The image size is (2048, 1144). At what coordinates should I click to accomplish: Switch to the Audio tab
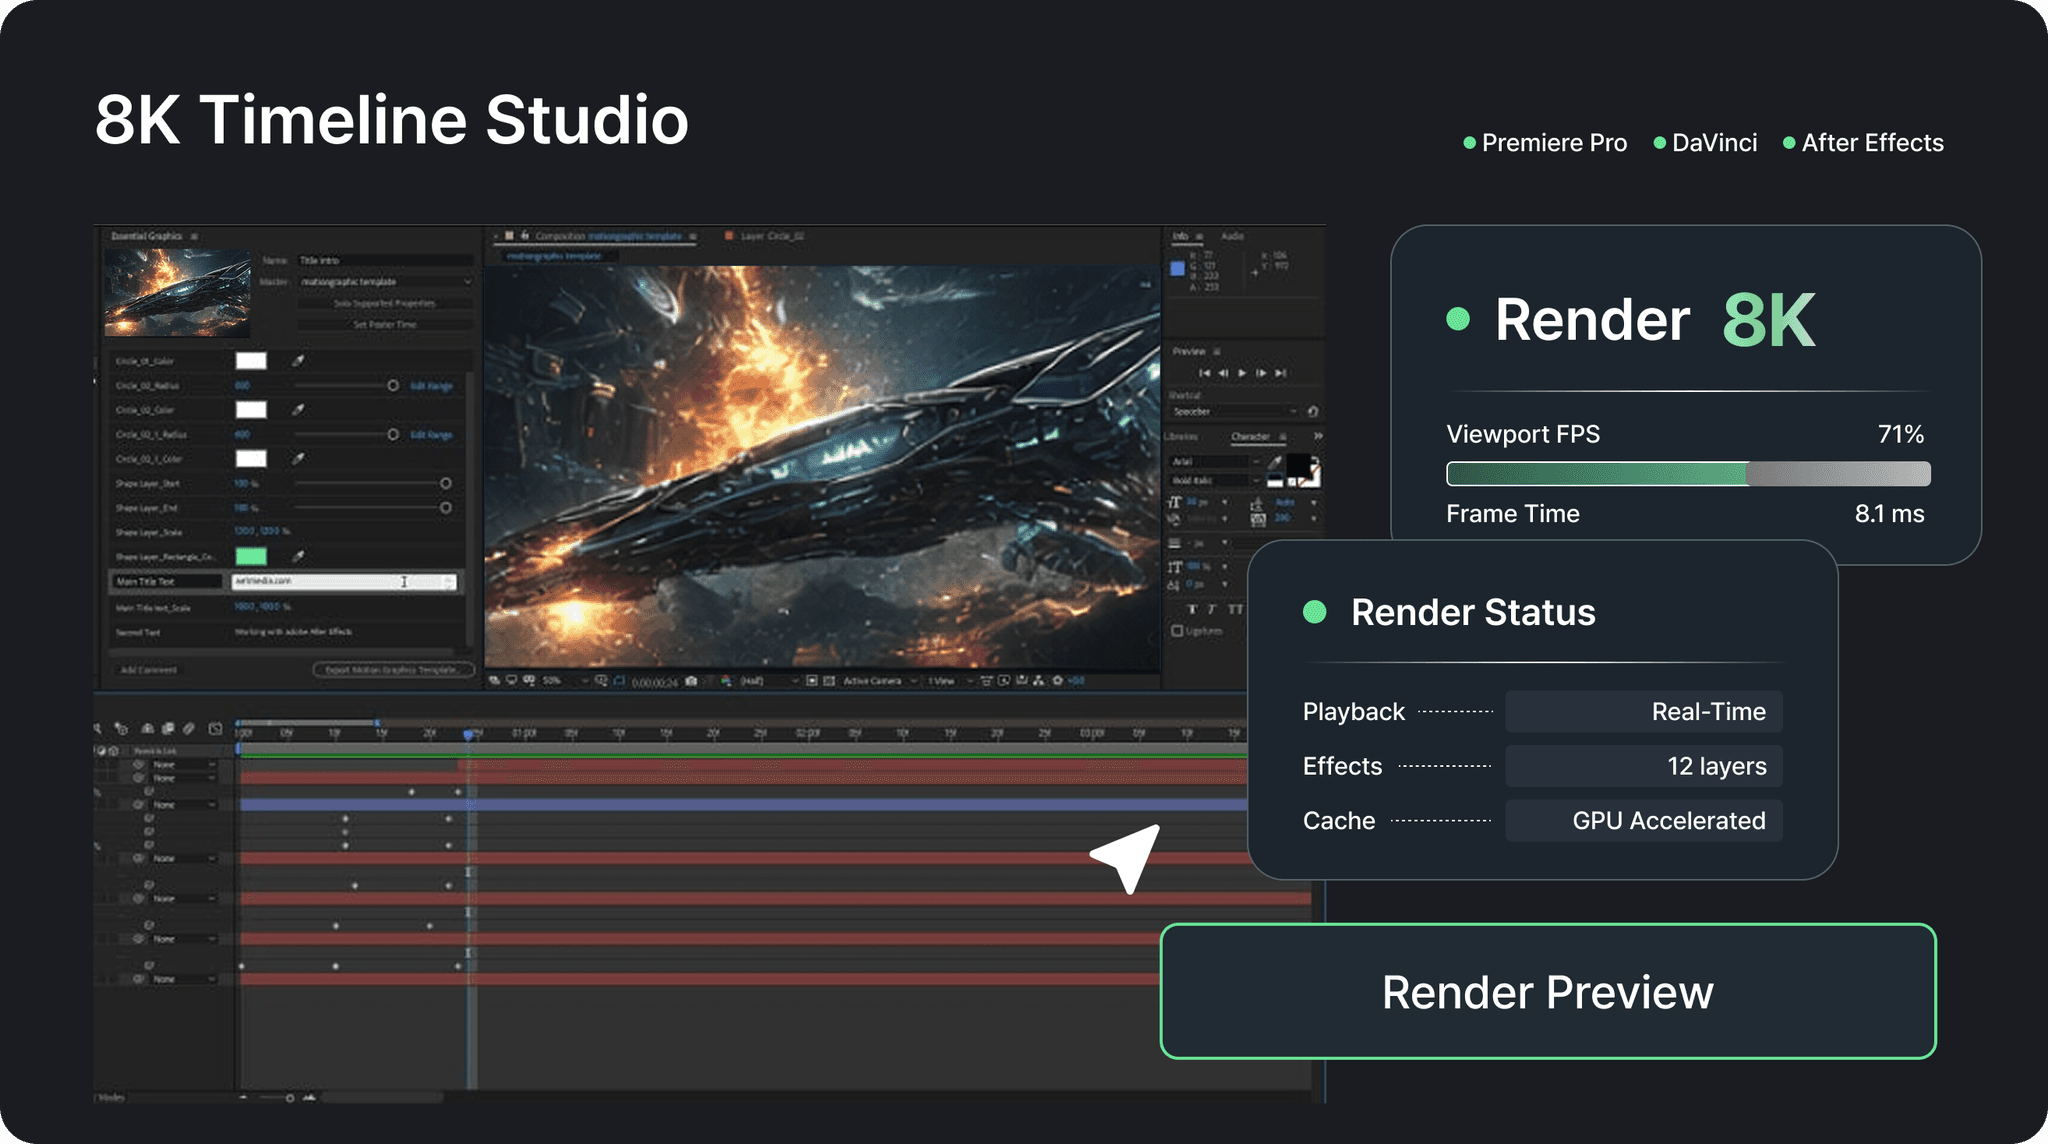tap(1232, 237)
